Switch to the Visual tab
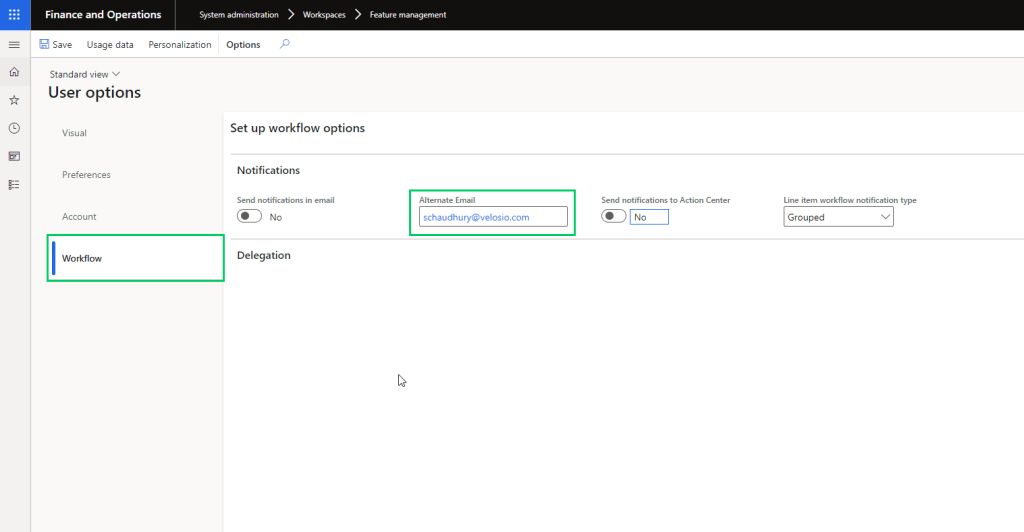Image resolution: width=1024 pixels, height=532 pixels. pyautogui.click(x=74, y=133)
